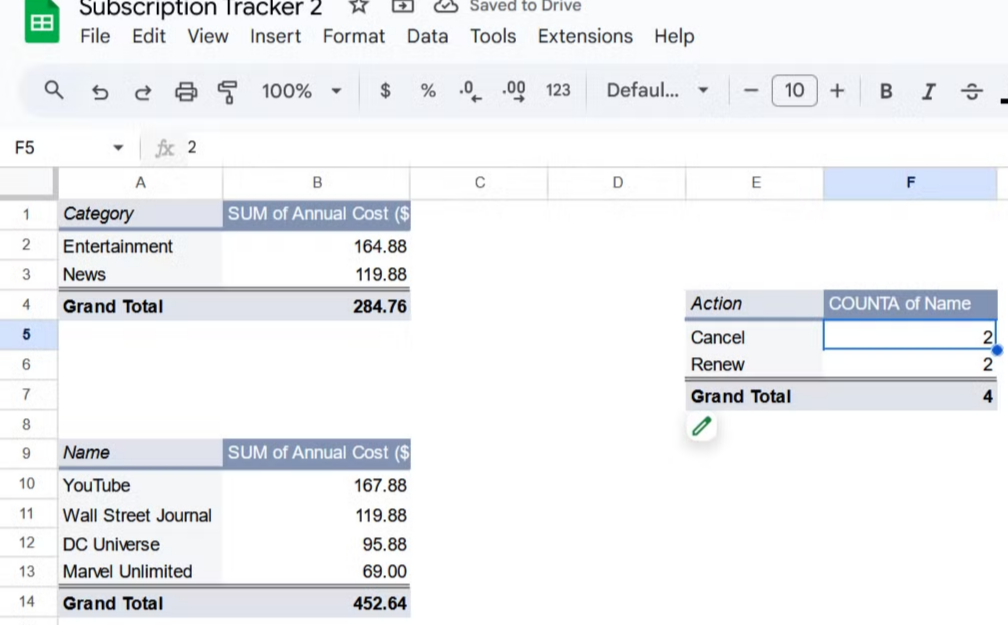The width and height of the screenshot is (1008, 625).
Task: Open the Insert menu
Action: click(275, 36)
